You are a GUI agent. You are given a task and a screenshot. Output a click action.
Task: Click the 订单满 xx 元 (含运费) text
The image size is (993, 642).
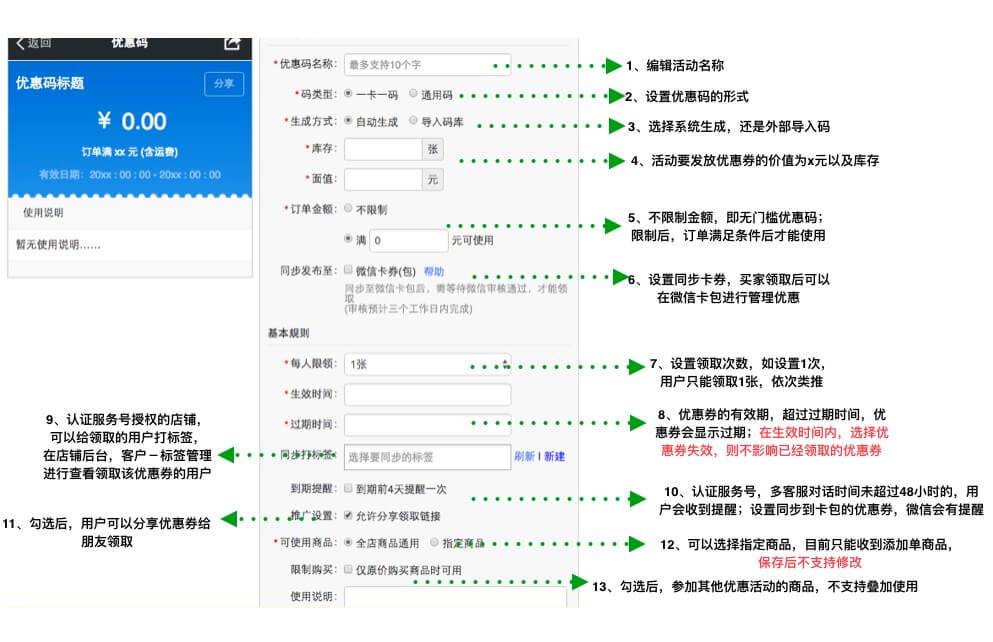tap(129, 152)
